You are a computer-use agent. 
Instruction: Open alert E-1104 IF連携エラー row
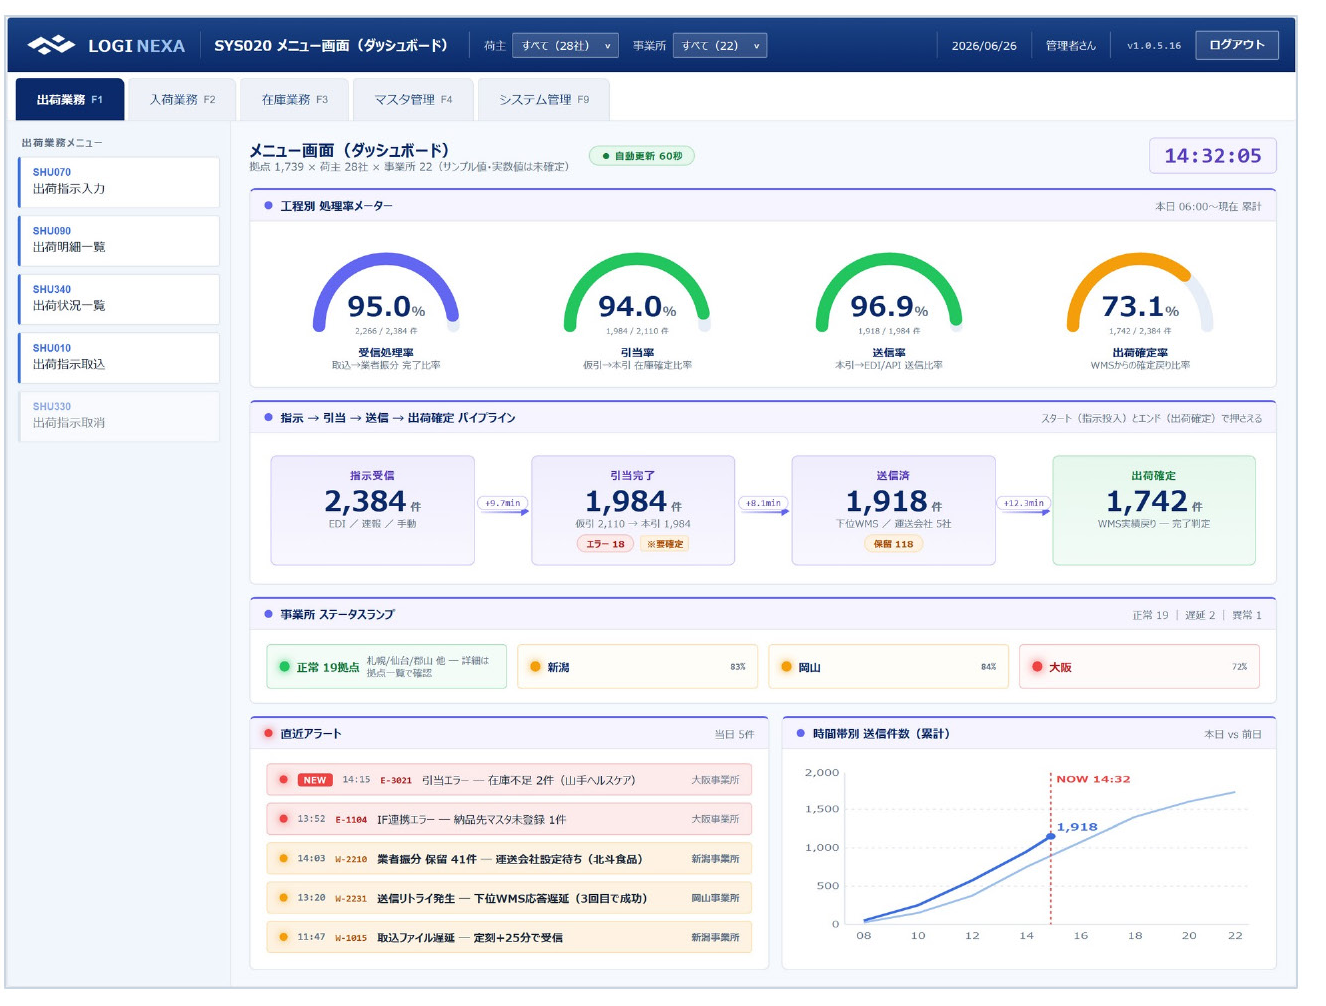point(509,819)
